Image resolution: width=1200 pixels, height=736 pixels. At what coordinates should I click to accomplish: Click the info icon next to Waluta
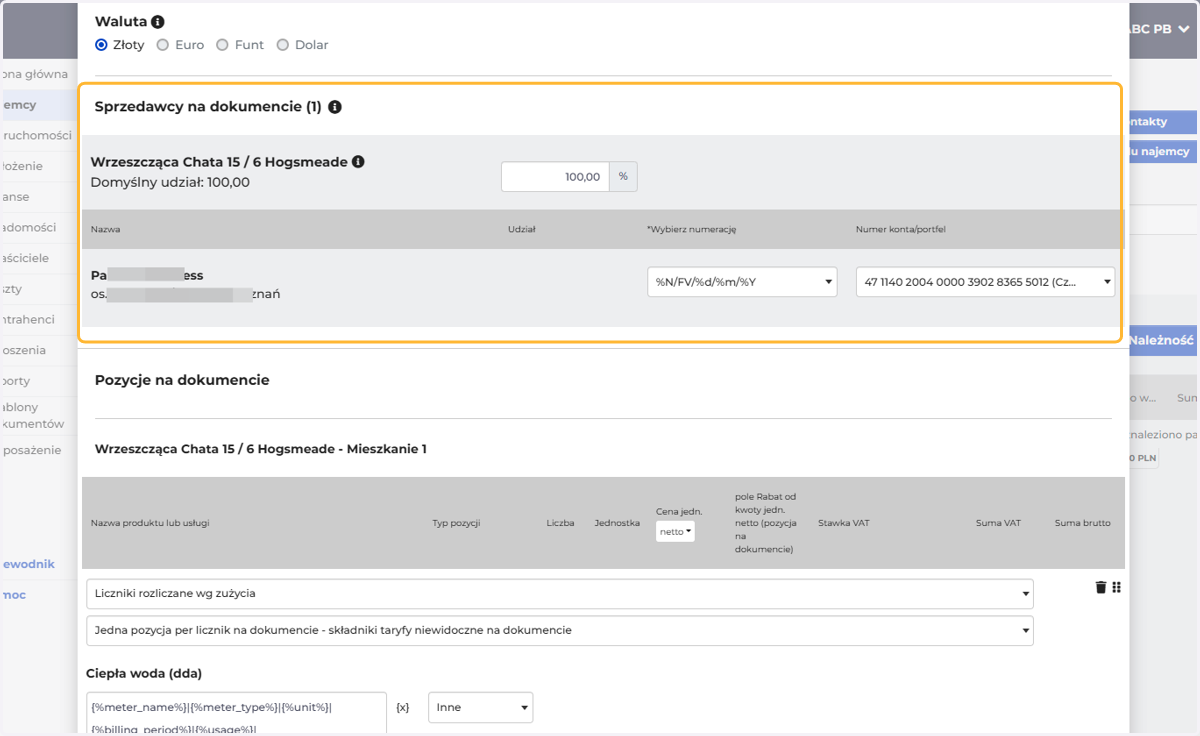point(158,21)
